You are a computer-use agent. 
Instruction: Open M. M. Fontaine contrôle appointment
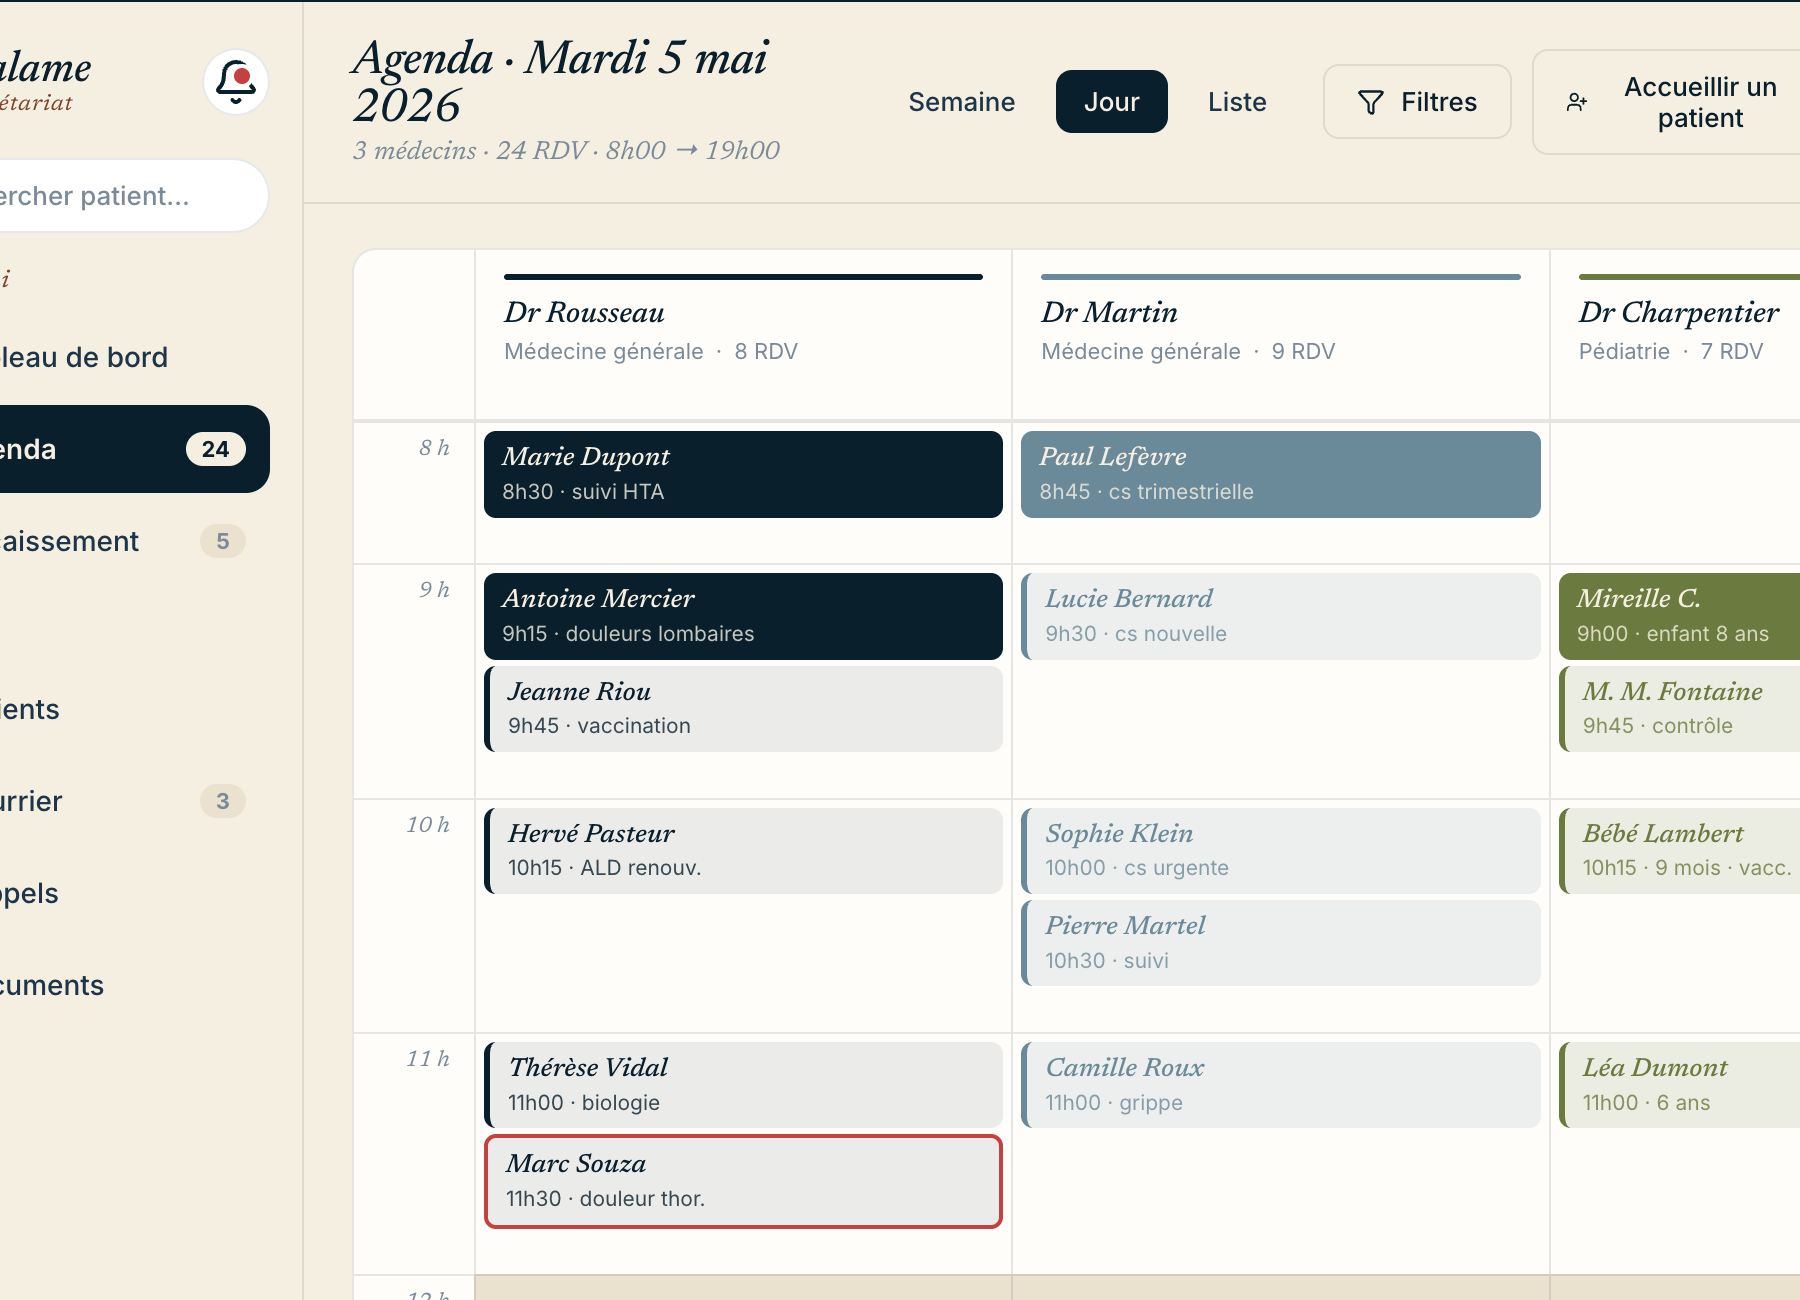click(1679, 708)
